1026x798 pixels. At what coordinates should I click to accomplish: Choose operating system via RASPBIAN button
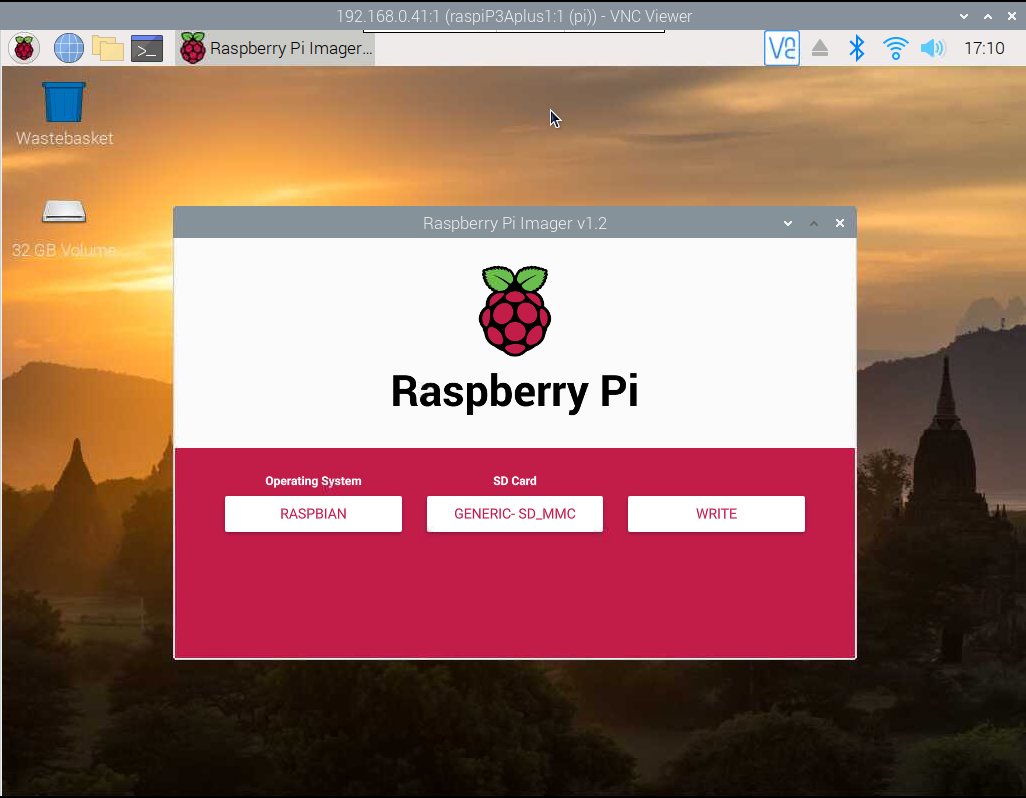coord(313,513)
